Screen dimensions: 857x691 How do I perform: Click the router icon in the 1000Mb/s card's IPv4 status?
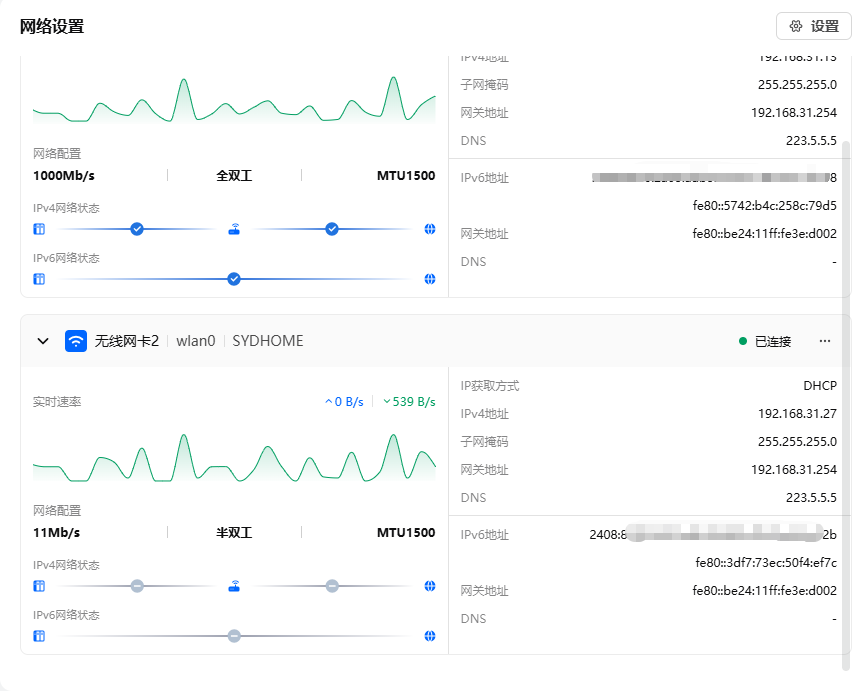coord(234,229)
